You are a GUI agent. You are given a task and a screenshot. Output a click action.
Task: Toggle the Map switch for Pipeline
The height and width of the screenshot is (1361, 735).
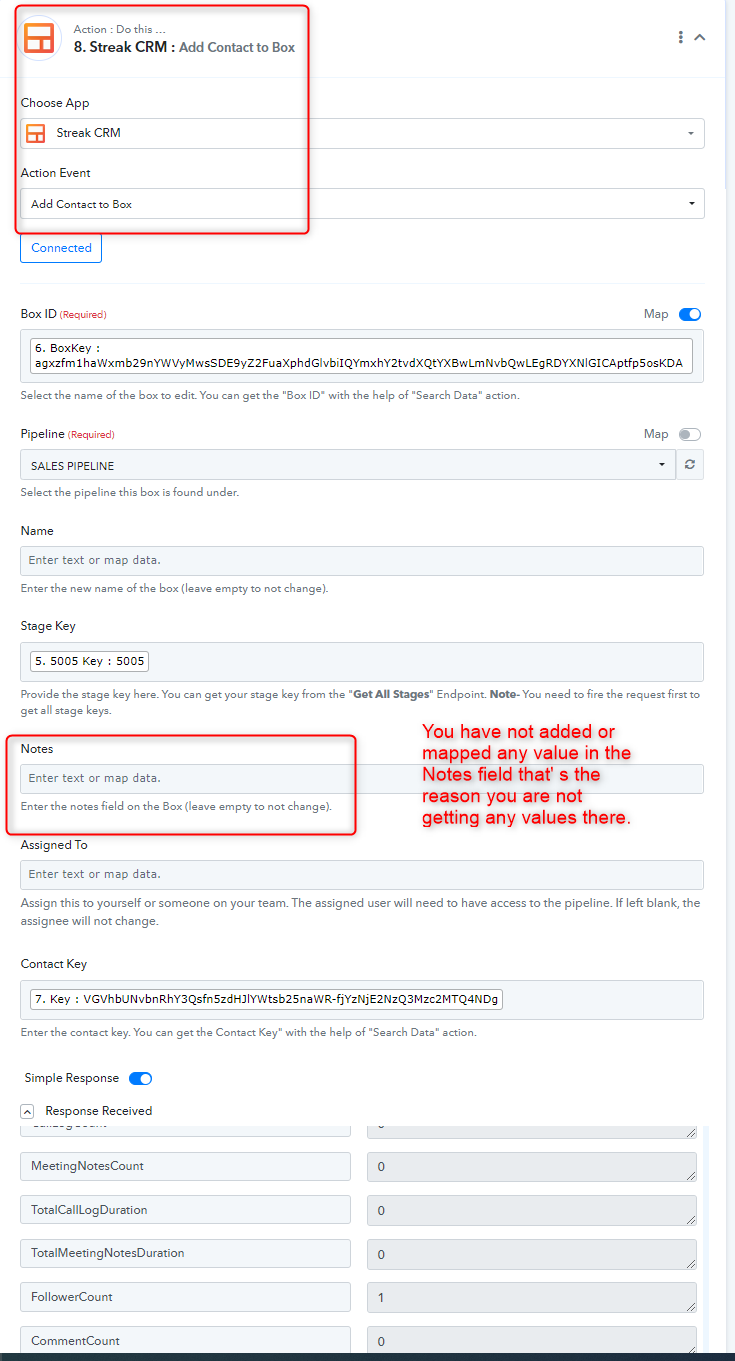(690, 434)
